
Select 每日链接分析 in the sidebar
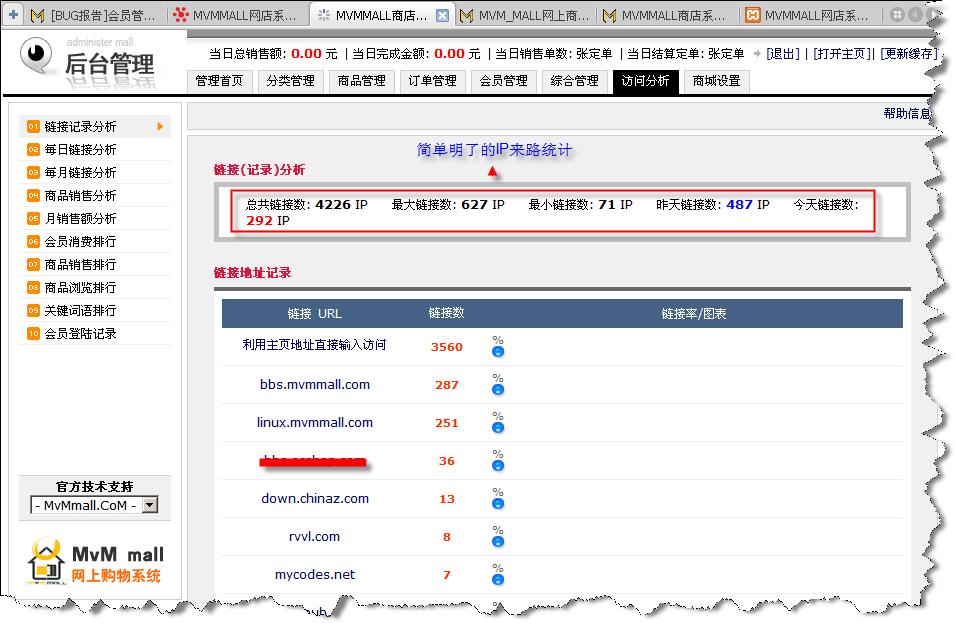tap(95, 150)
